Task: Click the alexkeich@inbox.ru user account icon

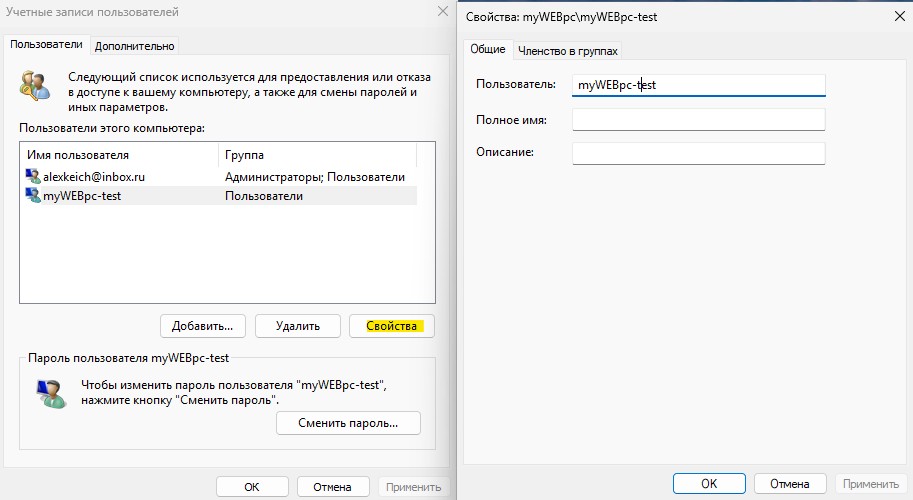Action: click(33, 176)
